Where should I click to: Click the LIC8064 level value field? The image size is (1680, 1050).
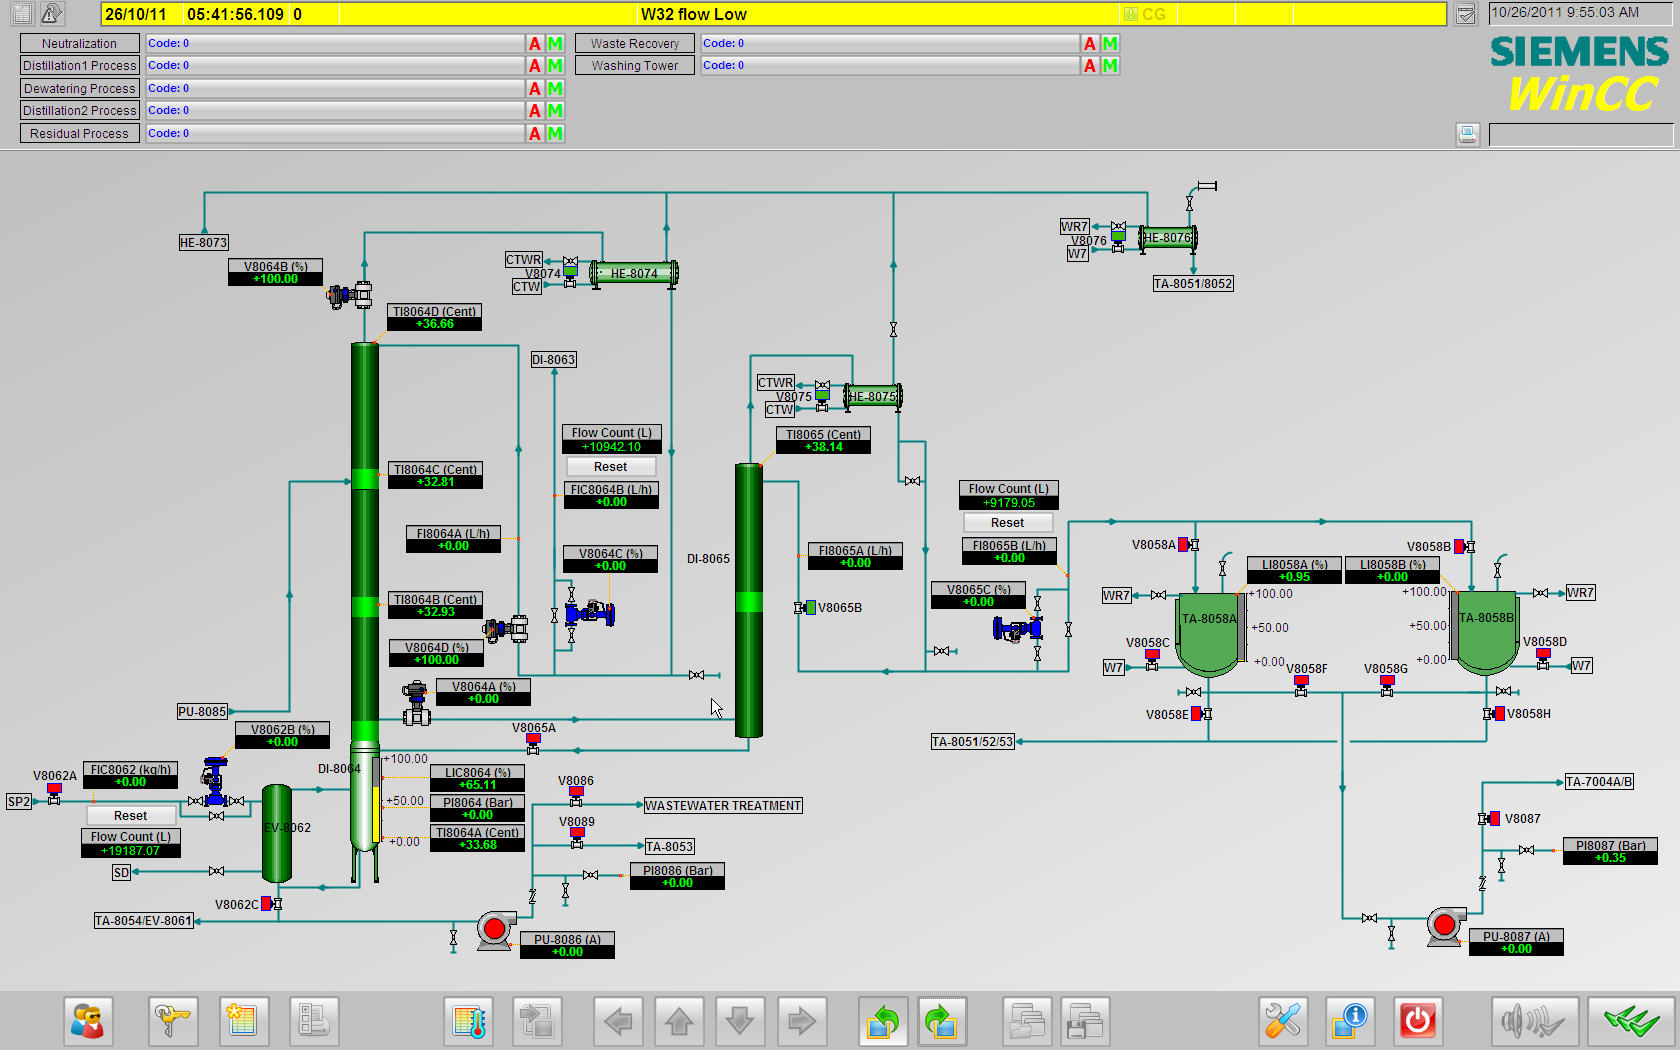point(477,785)
